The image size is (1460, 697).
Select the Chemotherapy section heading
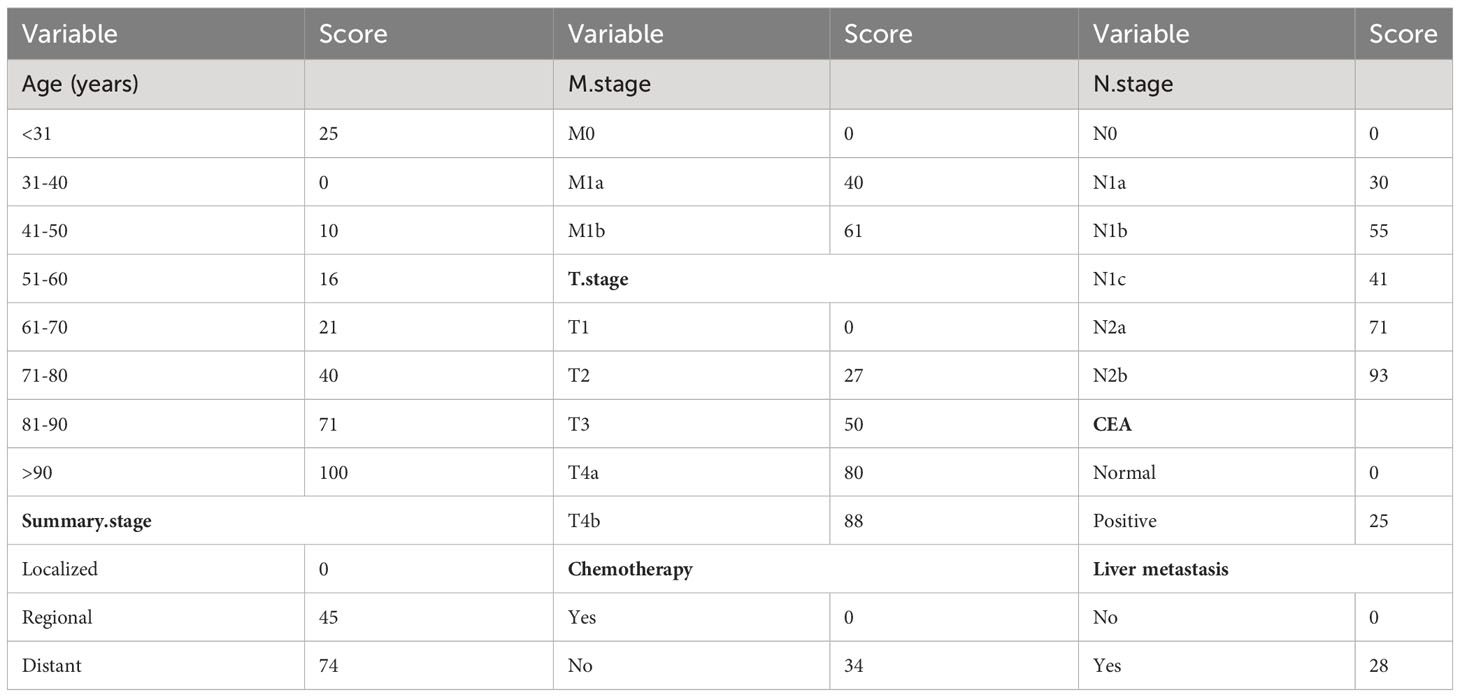coord(630,569)
